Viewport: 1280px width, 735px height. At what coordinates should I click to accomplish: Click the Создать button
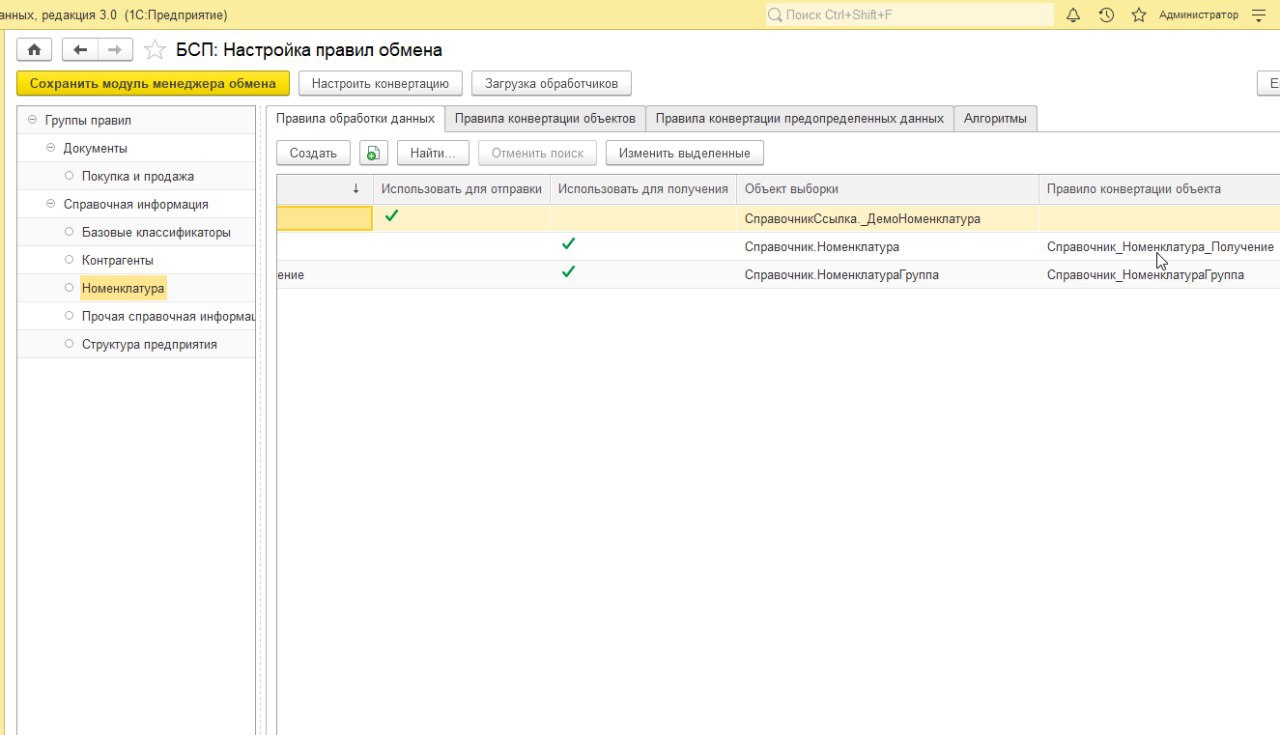(x=313, y=153)
